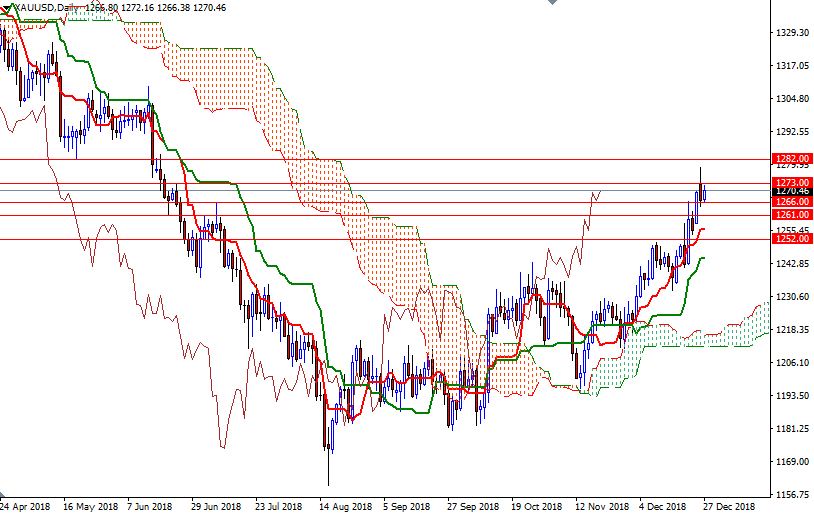Image resolution: width=814 pixels, height=514 pixels.
Task: Select the 1266.00 red price label
Action: (791, 202)
